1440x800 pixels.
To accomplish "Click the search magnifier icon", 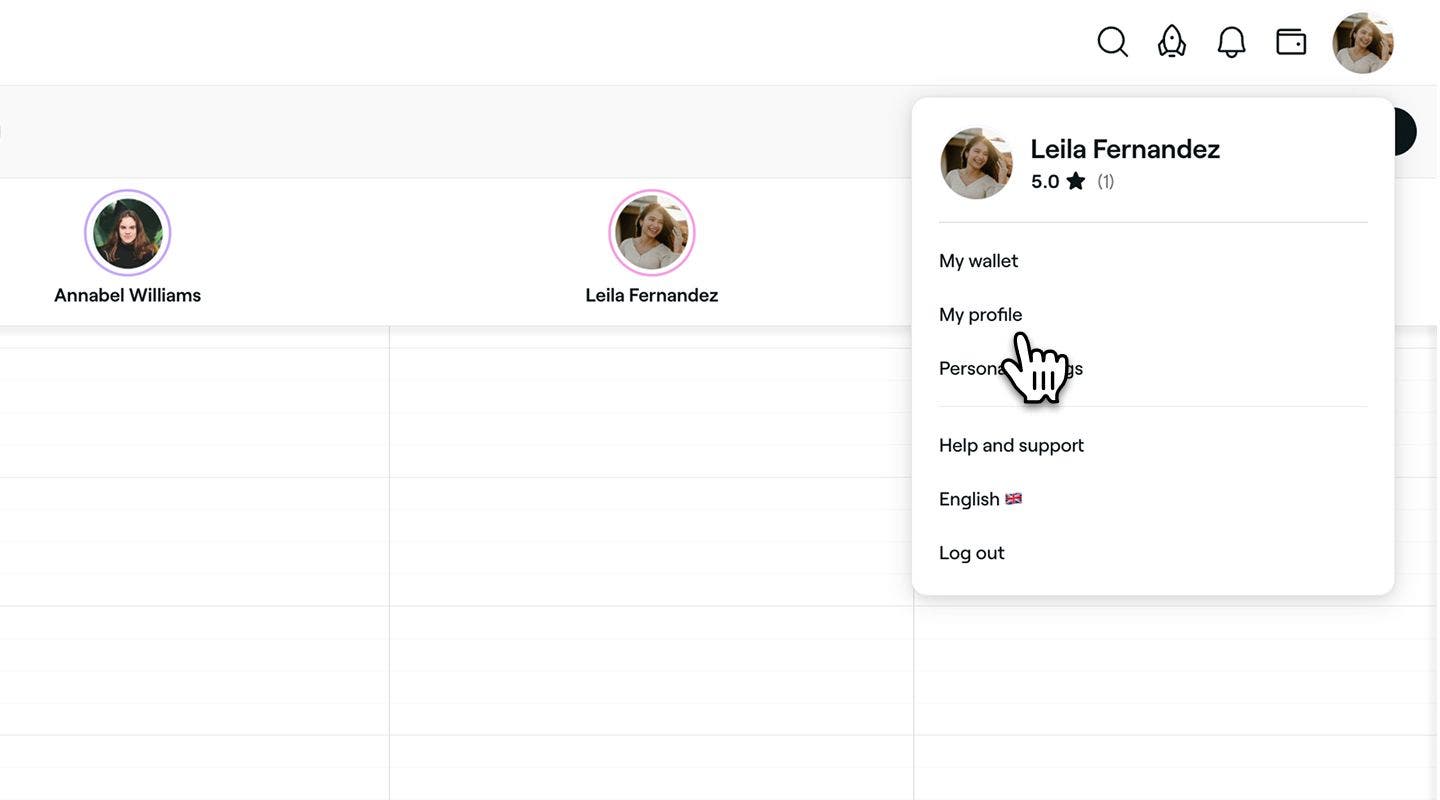I will (x=1112, y=42).
